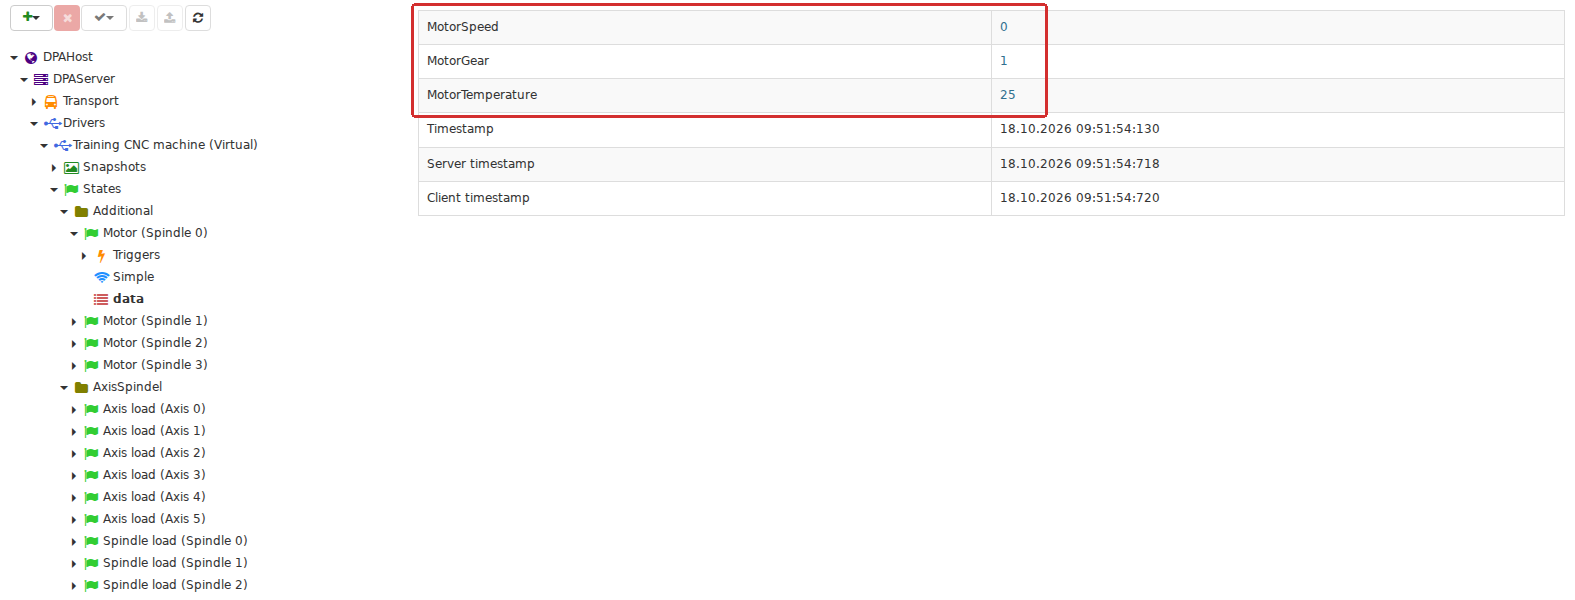The image size is (1575, 600).
Task: Select Axis load (Axis 5) item
Action: [x=154, y=519]
